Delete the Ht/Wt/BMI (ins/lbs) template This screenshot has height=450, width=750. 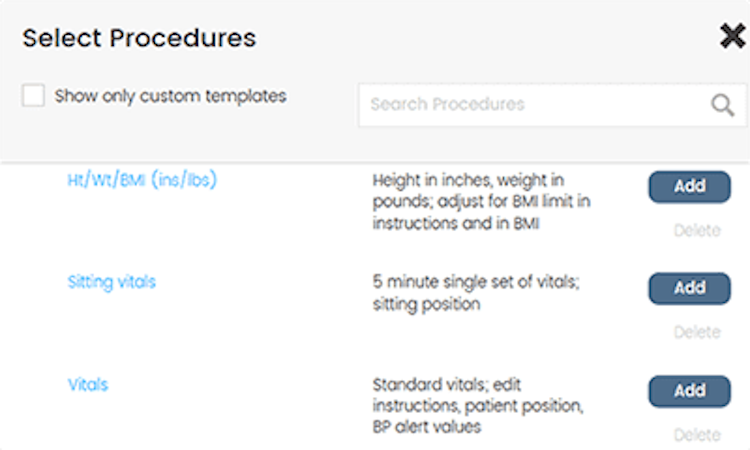[696, 231]
